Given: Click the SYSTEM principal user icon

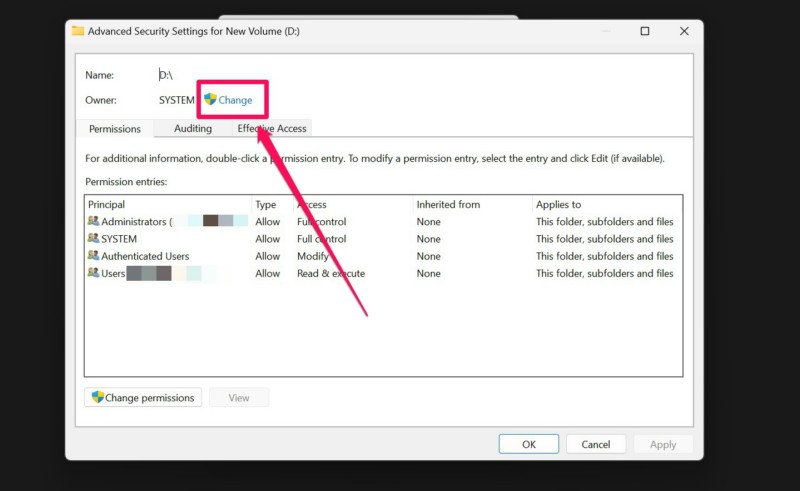Looking at the screenshot, I should [x=93, y=239].
